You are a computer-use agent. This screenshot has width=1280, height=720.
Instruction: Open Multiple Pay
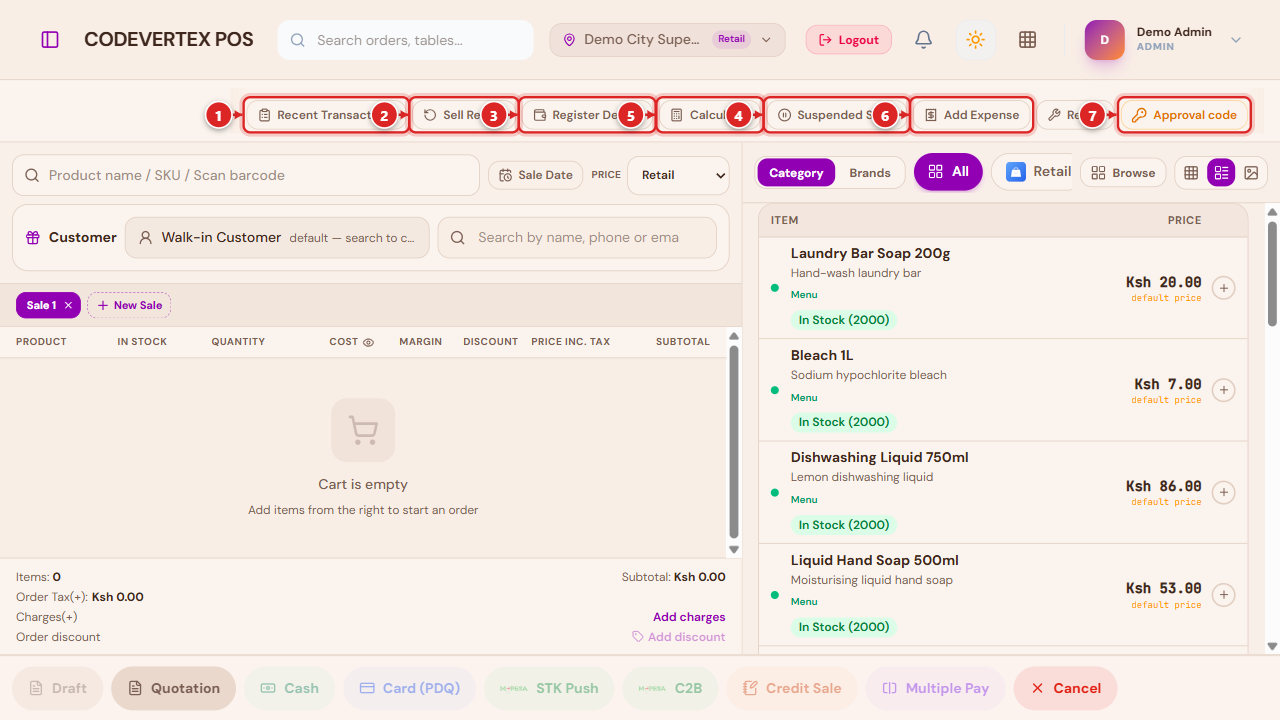[935, 688]
